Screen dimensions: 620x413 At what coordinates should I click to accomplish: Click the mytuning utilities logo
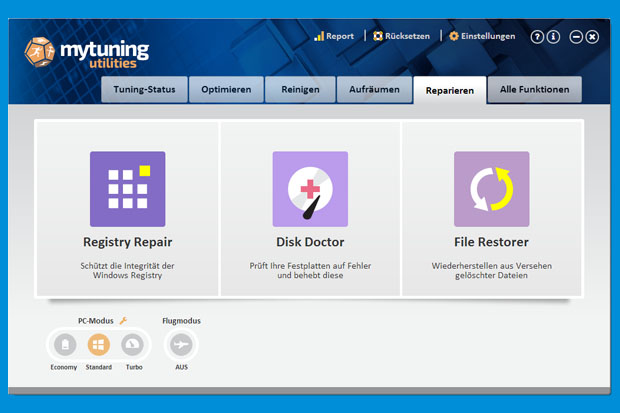(x=86, y=52)
